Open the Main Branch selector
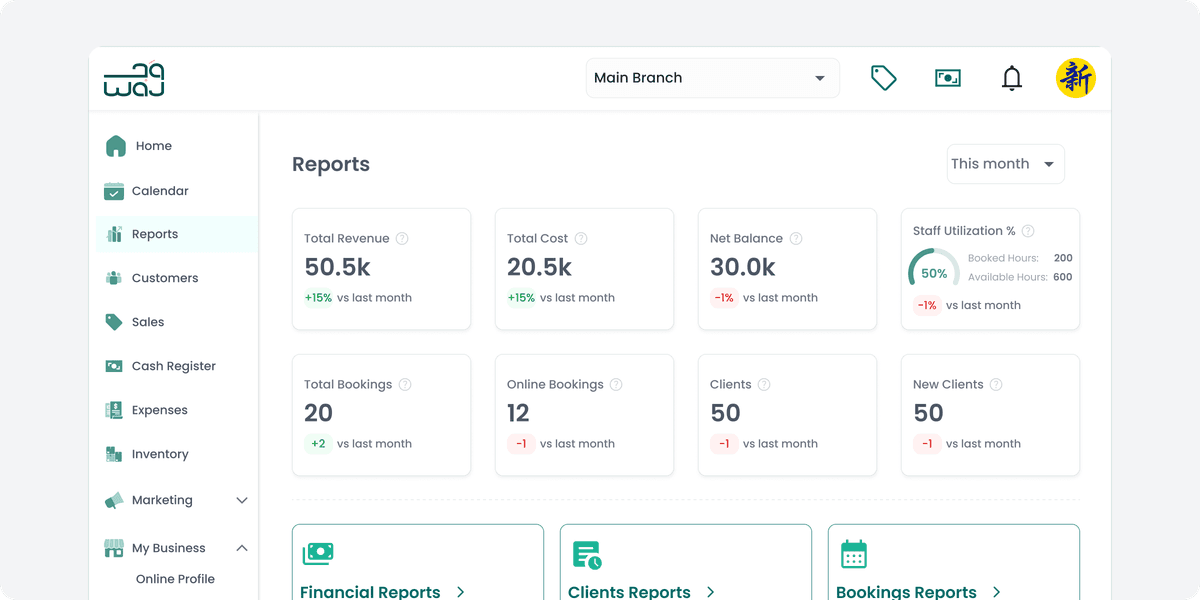This screenshot has height=600, width=1200. pyautogui.click(x=712, y=77)
